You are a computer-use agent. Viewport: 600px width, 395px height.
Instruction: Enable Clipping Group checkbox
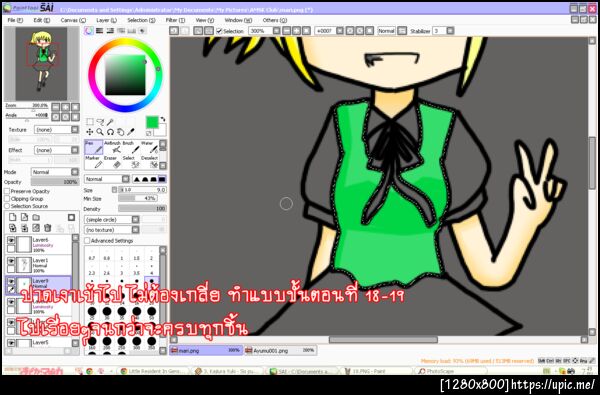coord(7,199)
